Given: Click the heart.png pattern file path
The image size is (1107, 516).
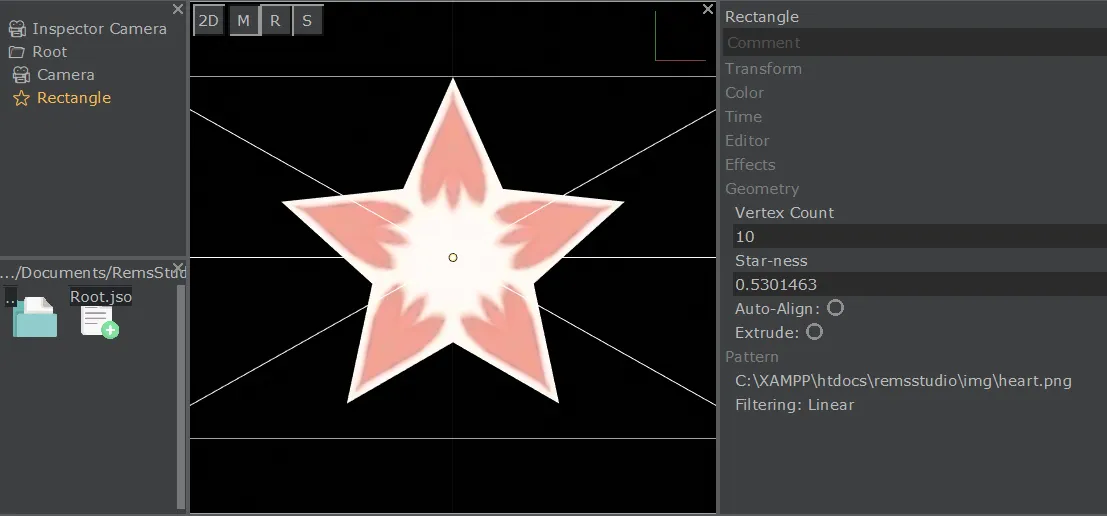Looking at the screenshot, I should point(903,381).
